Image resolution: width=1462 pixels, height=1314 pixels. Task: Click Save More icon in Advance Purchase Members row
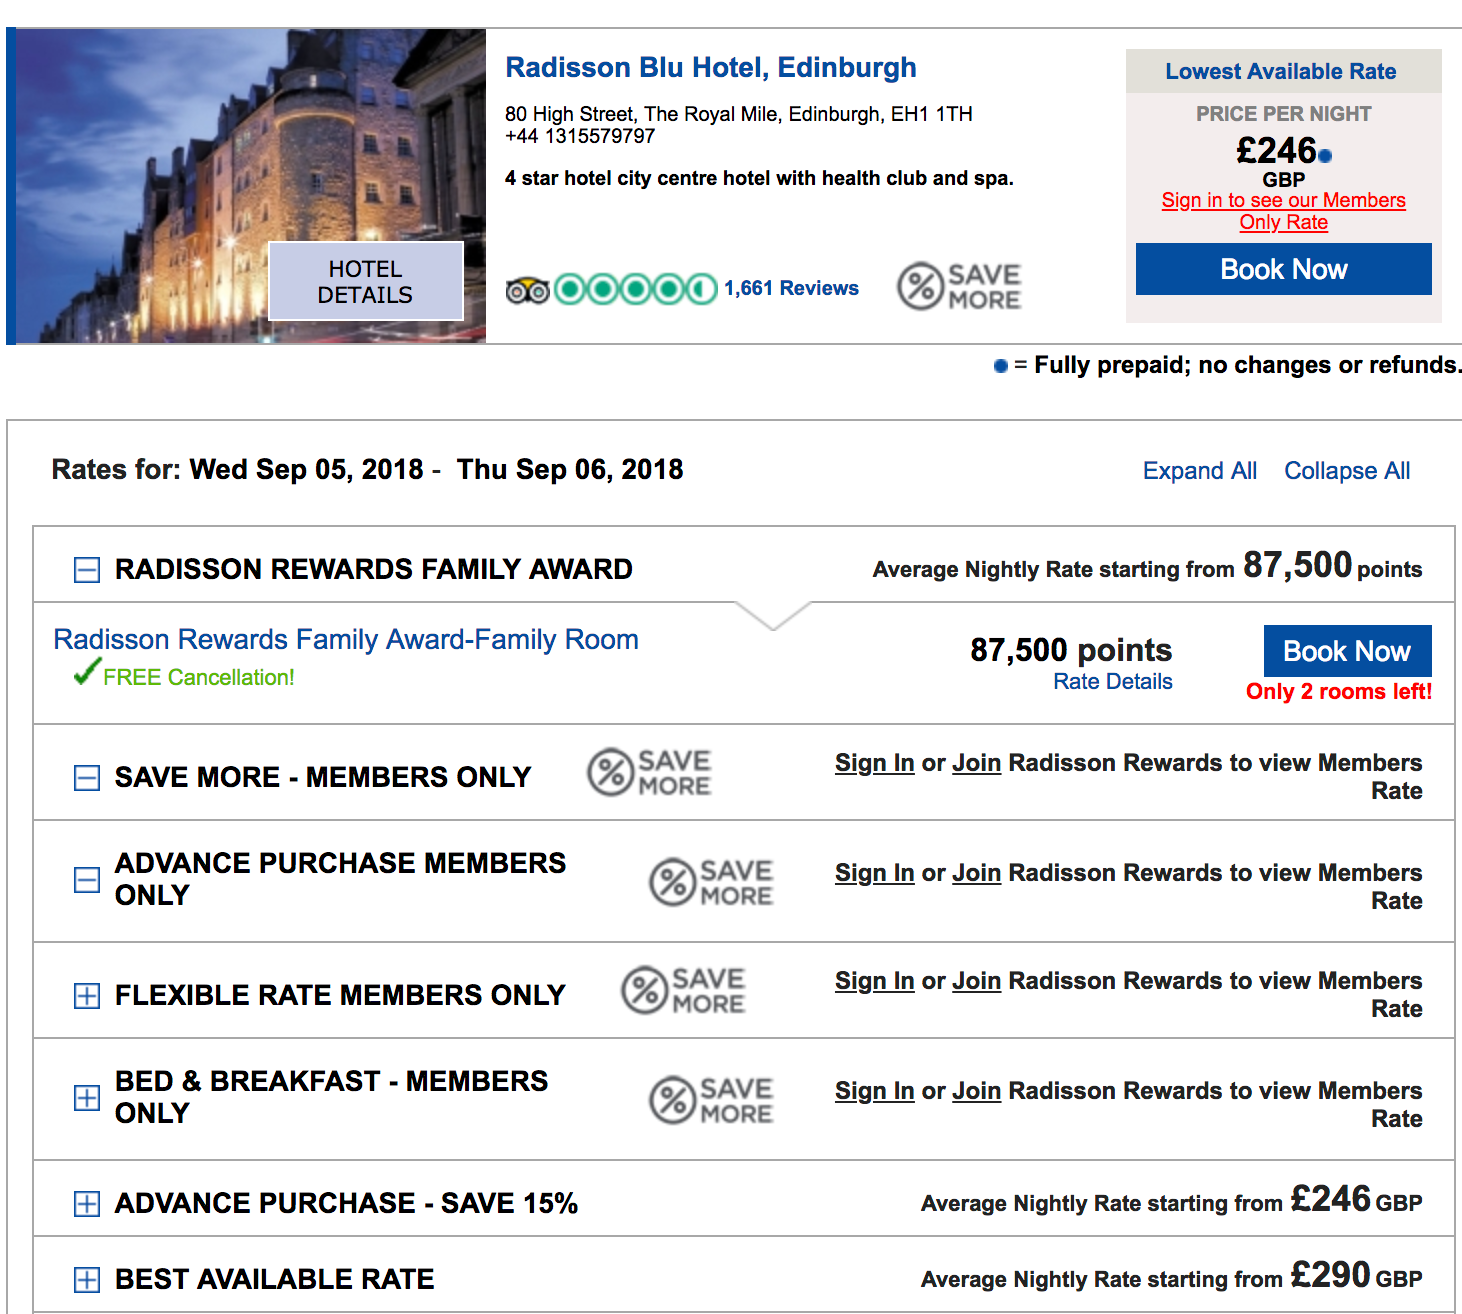tap(711, 882)
